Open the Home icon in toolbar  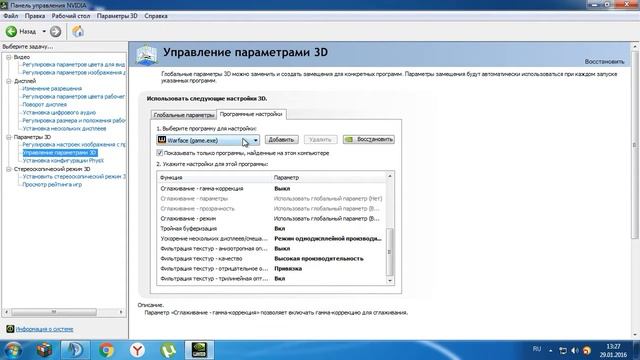click(x=78, y=31)
